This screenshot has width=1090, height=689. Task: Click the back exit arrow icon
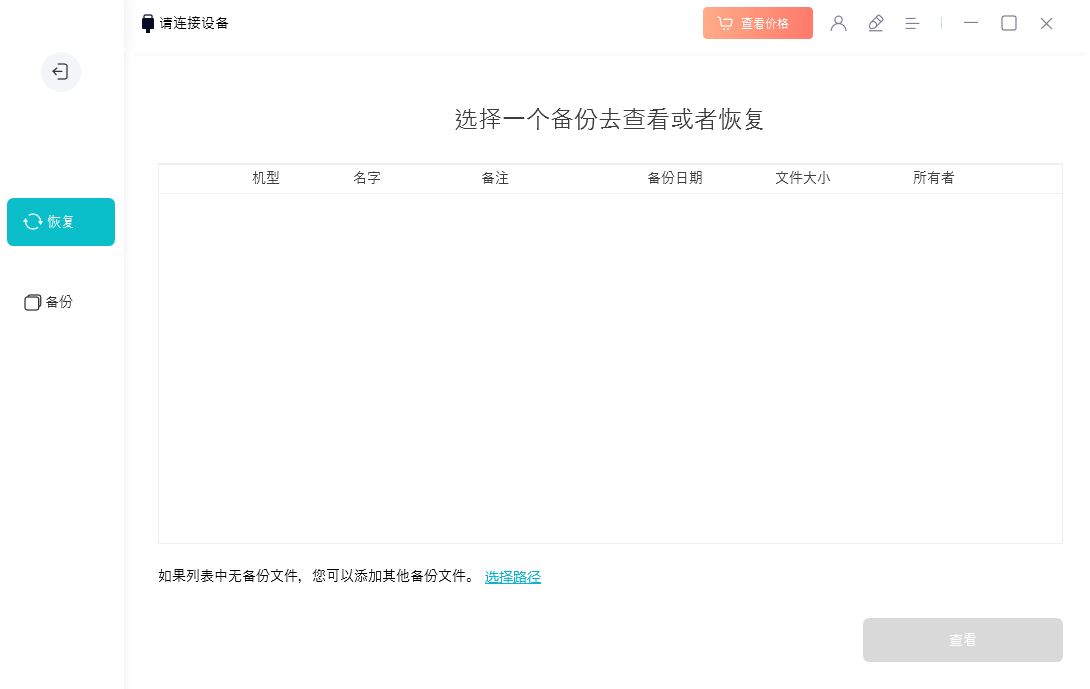tap(60, 72)
